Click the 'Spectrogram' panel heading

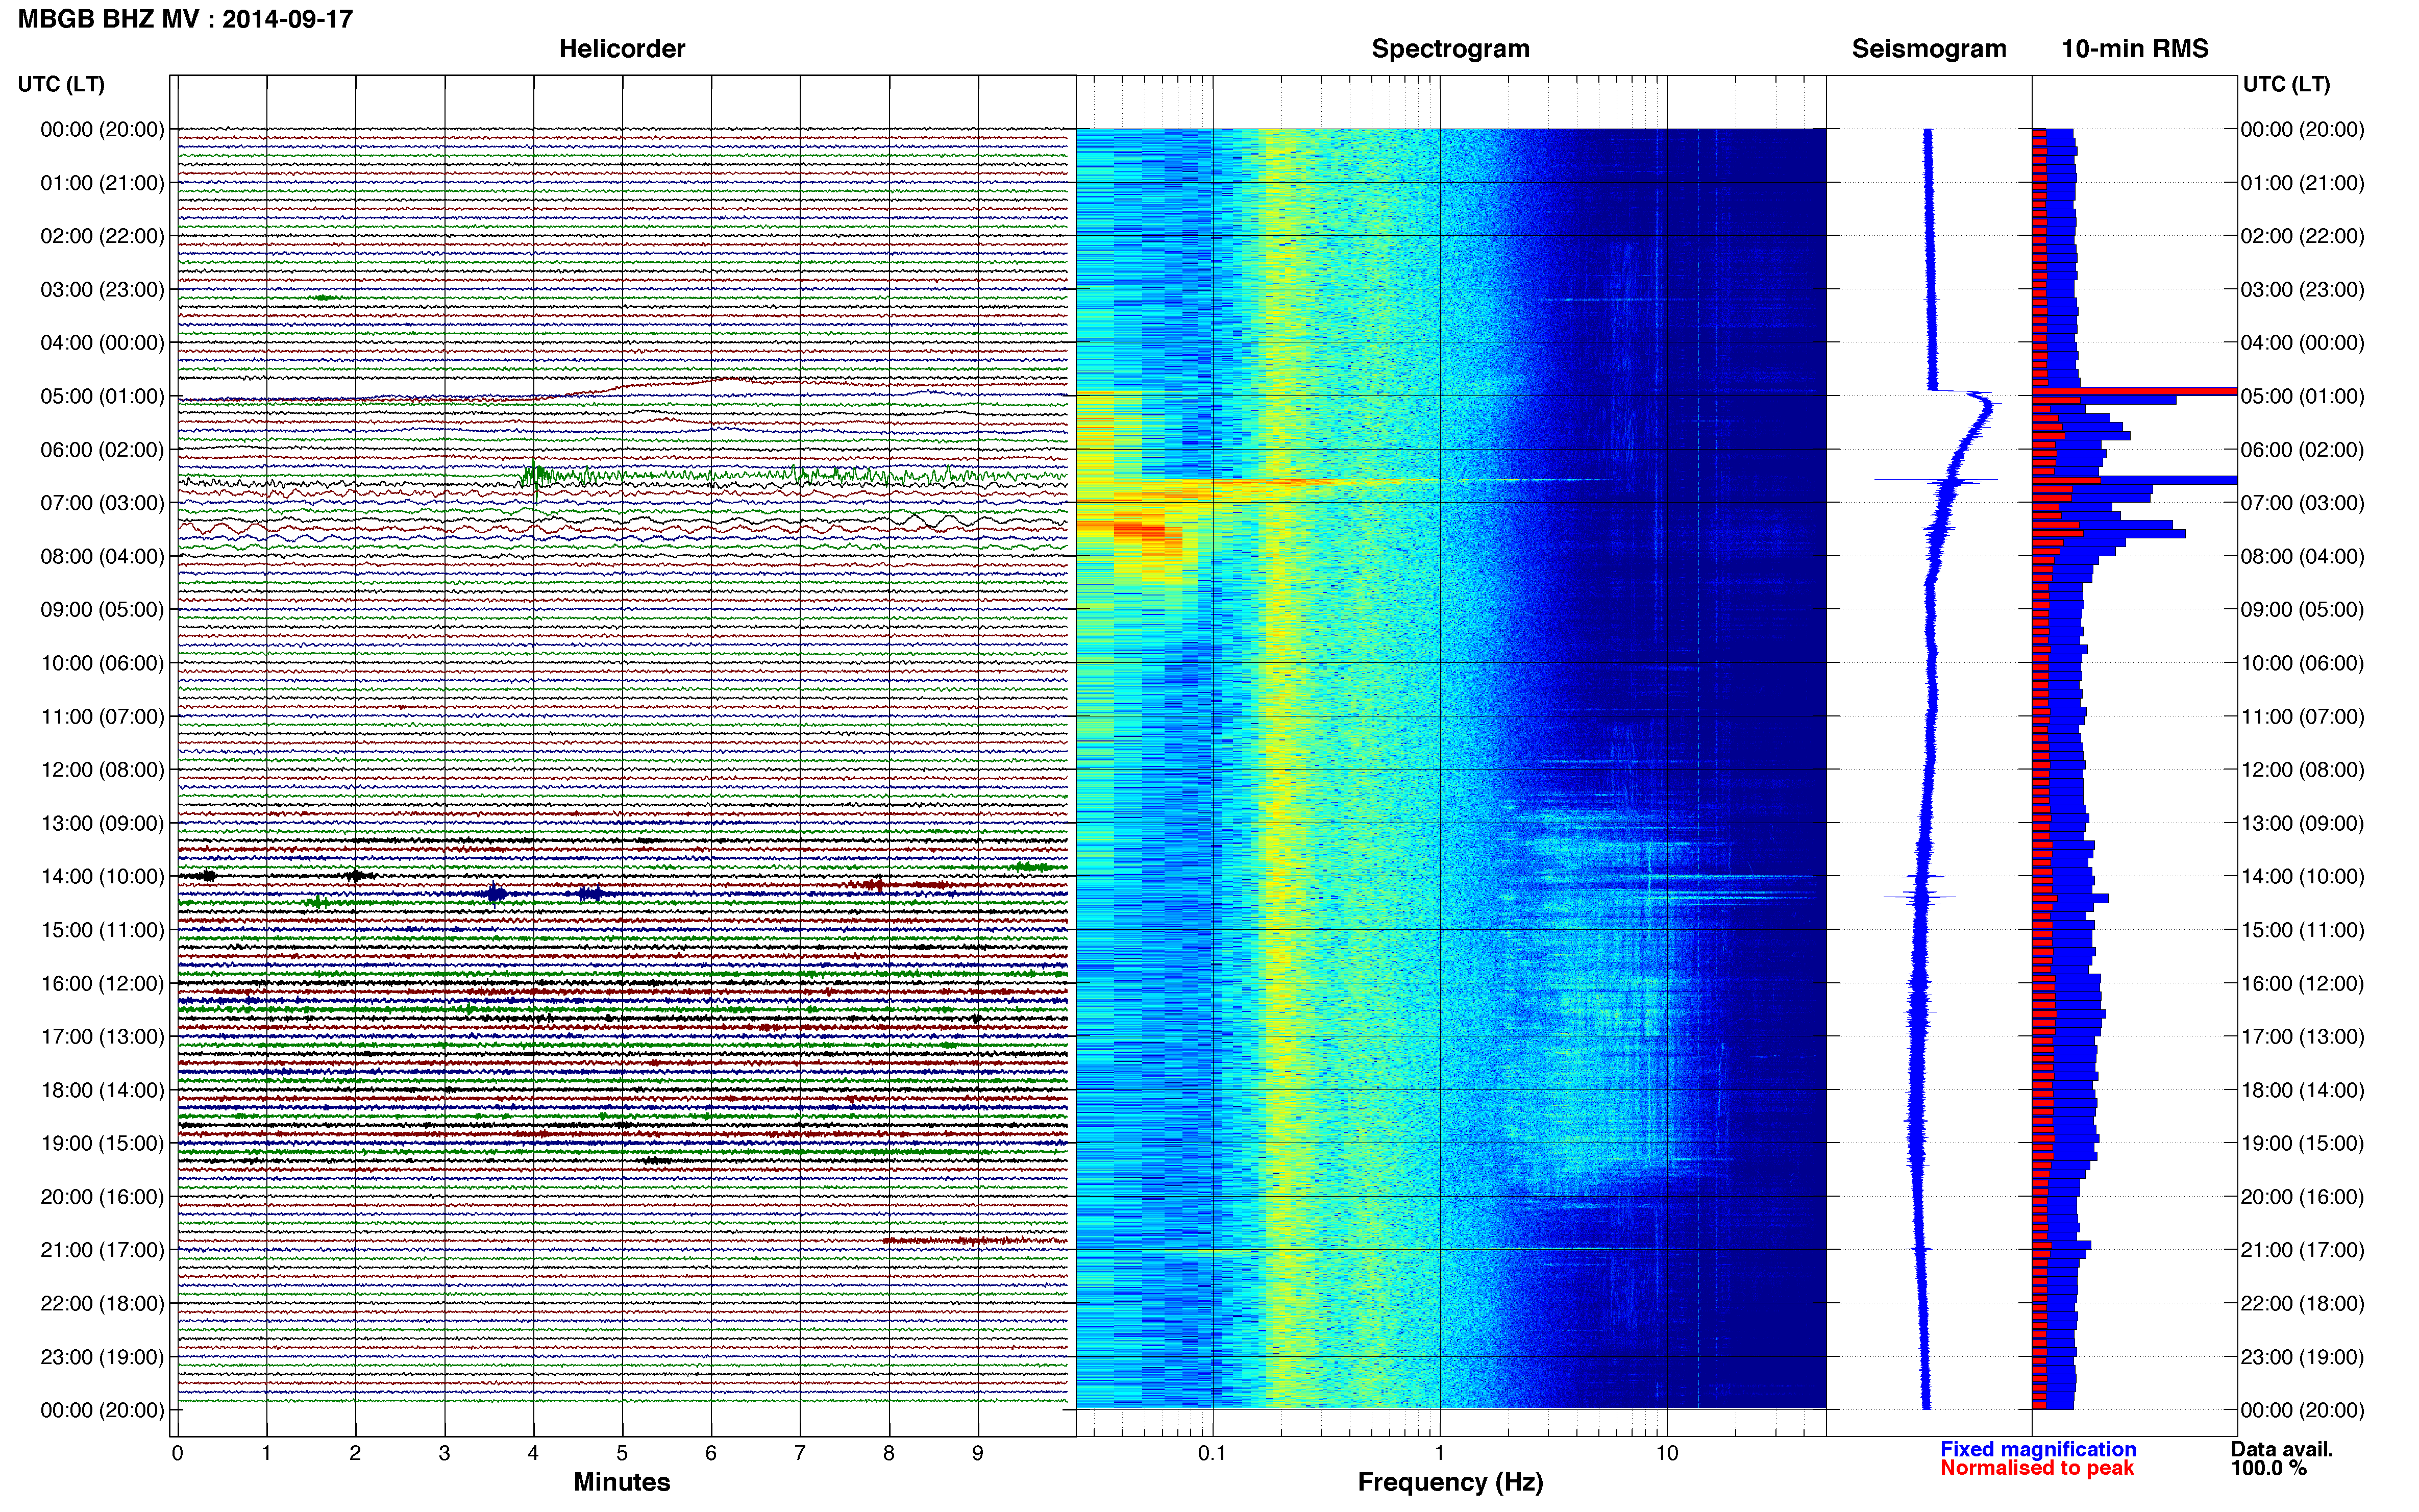coord(1450,49)
